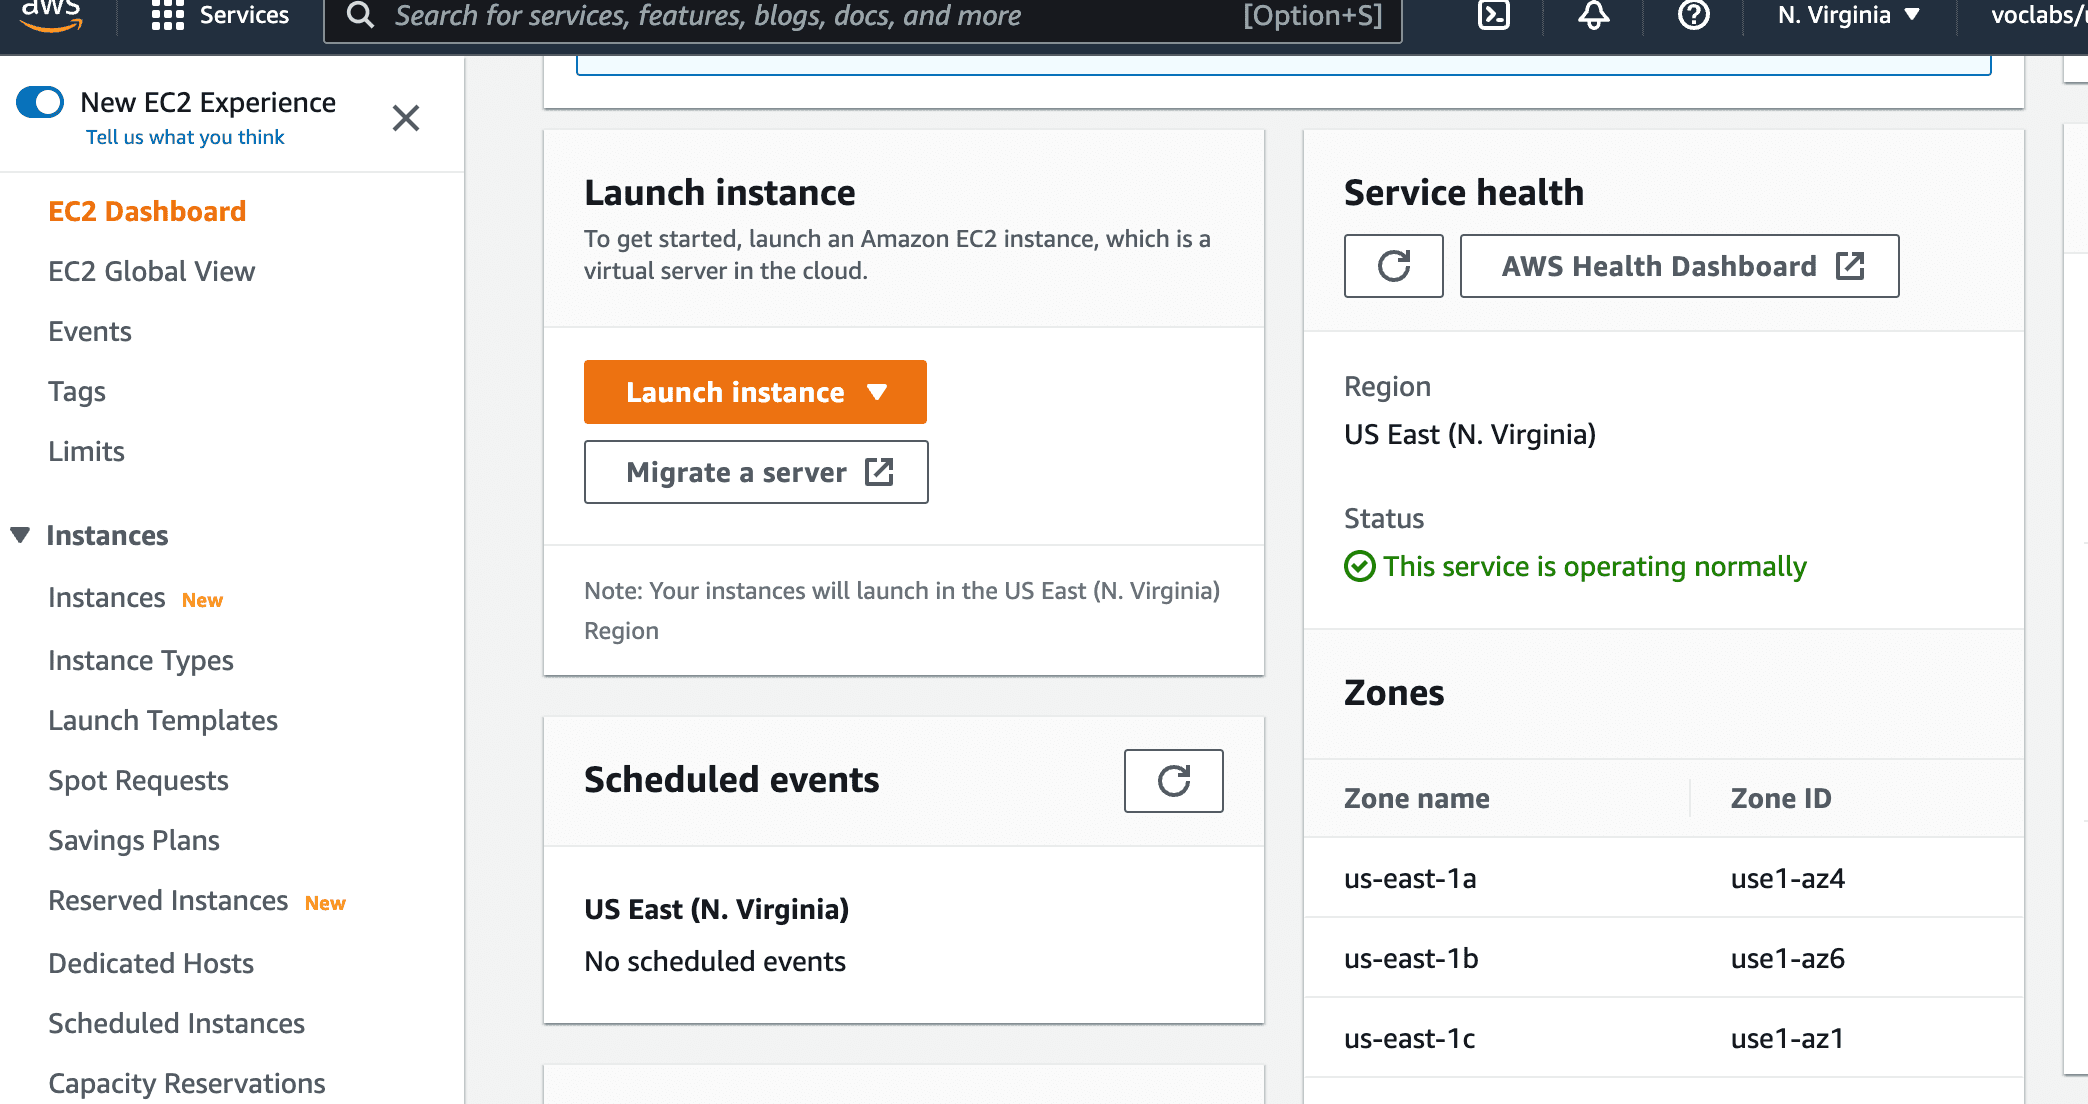Open the CloudShell terminal icon

click(1494, 15)
